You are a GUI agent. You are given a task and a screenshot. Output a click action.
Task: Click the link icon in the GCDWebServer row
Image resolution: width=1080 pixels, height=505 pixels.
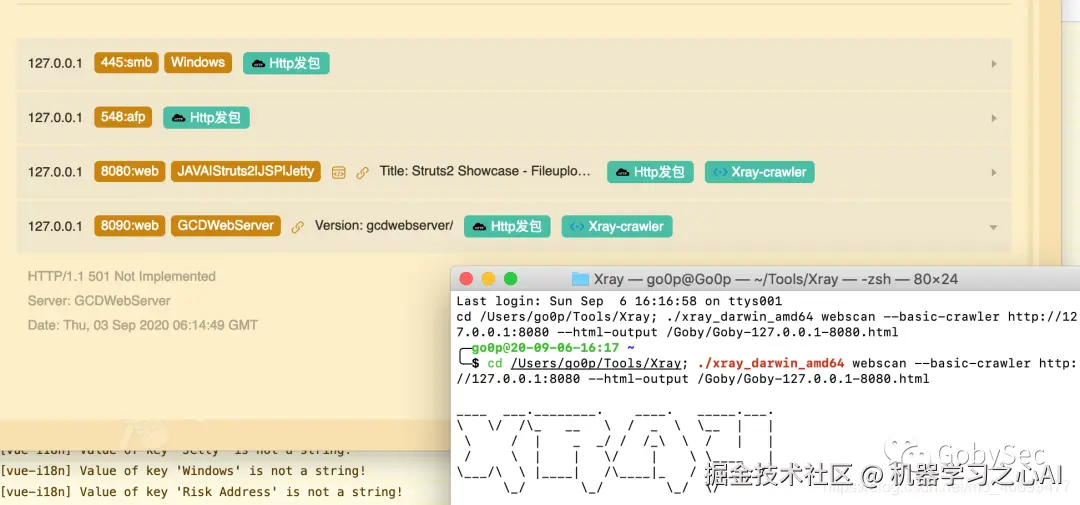[298, 227]
